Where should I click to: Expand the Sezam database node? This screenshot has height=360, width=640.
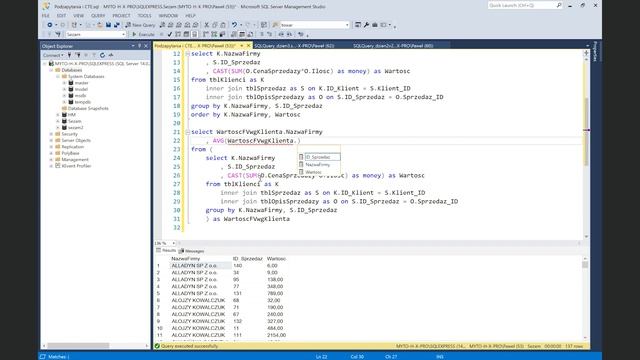click(x=58, y=121)
